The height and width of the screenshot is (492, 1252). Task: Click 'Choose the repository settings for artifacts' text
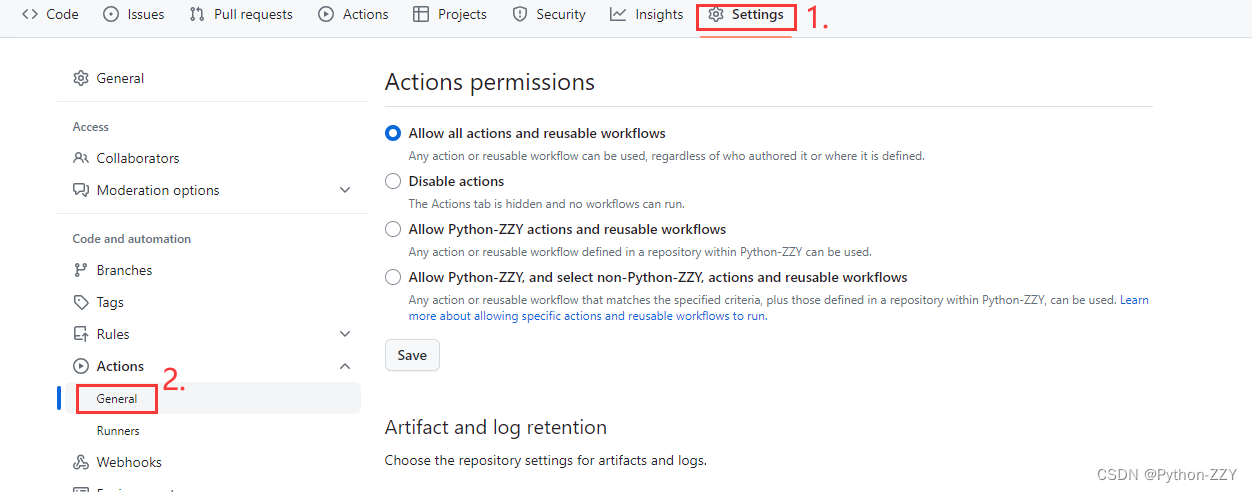[546, 461]
